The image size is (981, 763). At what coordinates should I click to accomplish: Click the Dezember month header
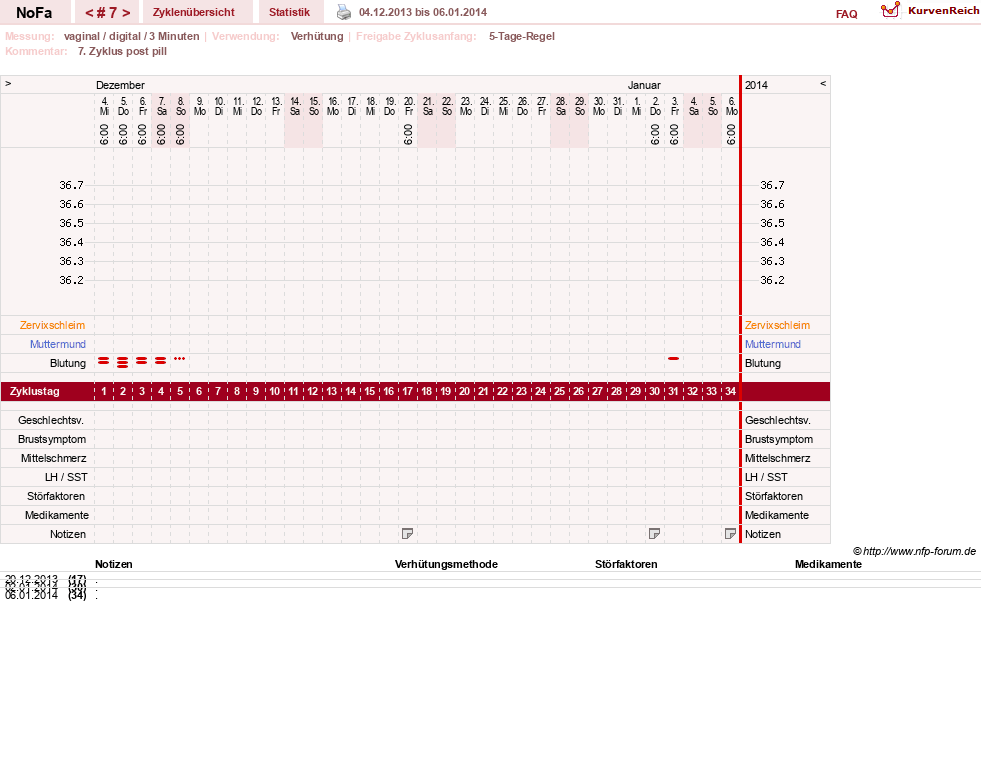coord(120,85)
